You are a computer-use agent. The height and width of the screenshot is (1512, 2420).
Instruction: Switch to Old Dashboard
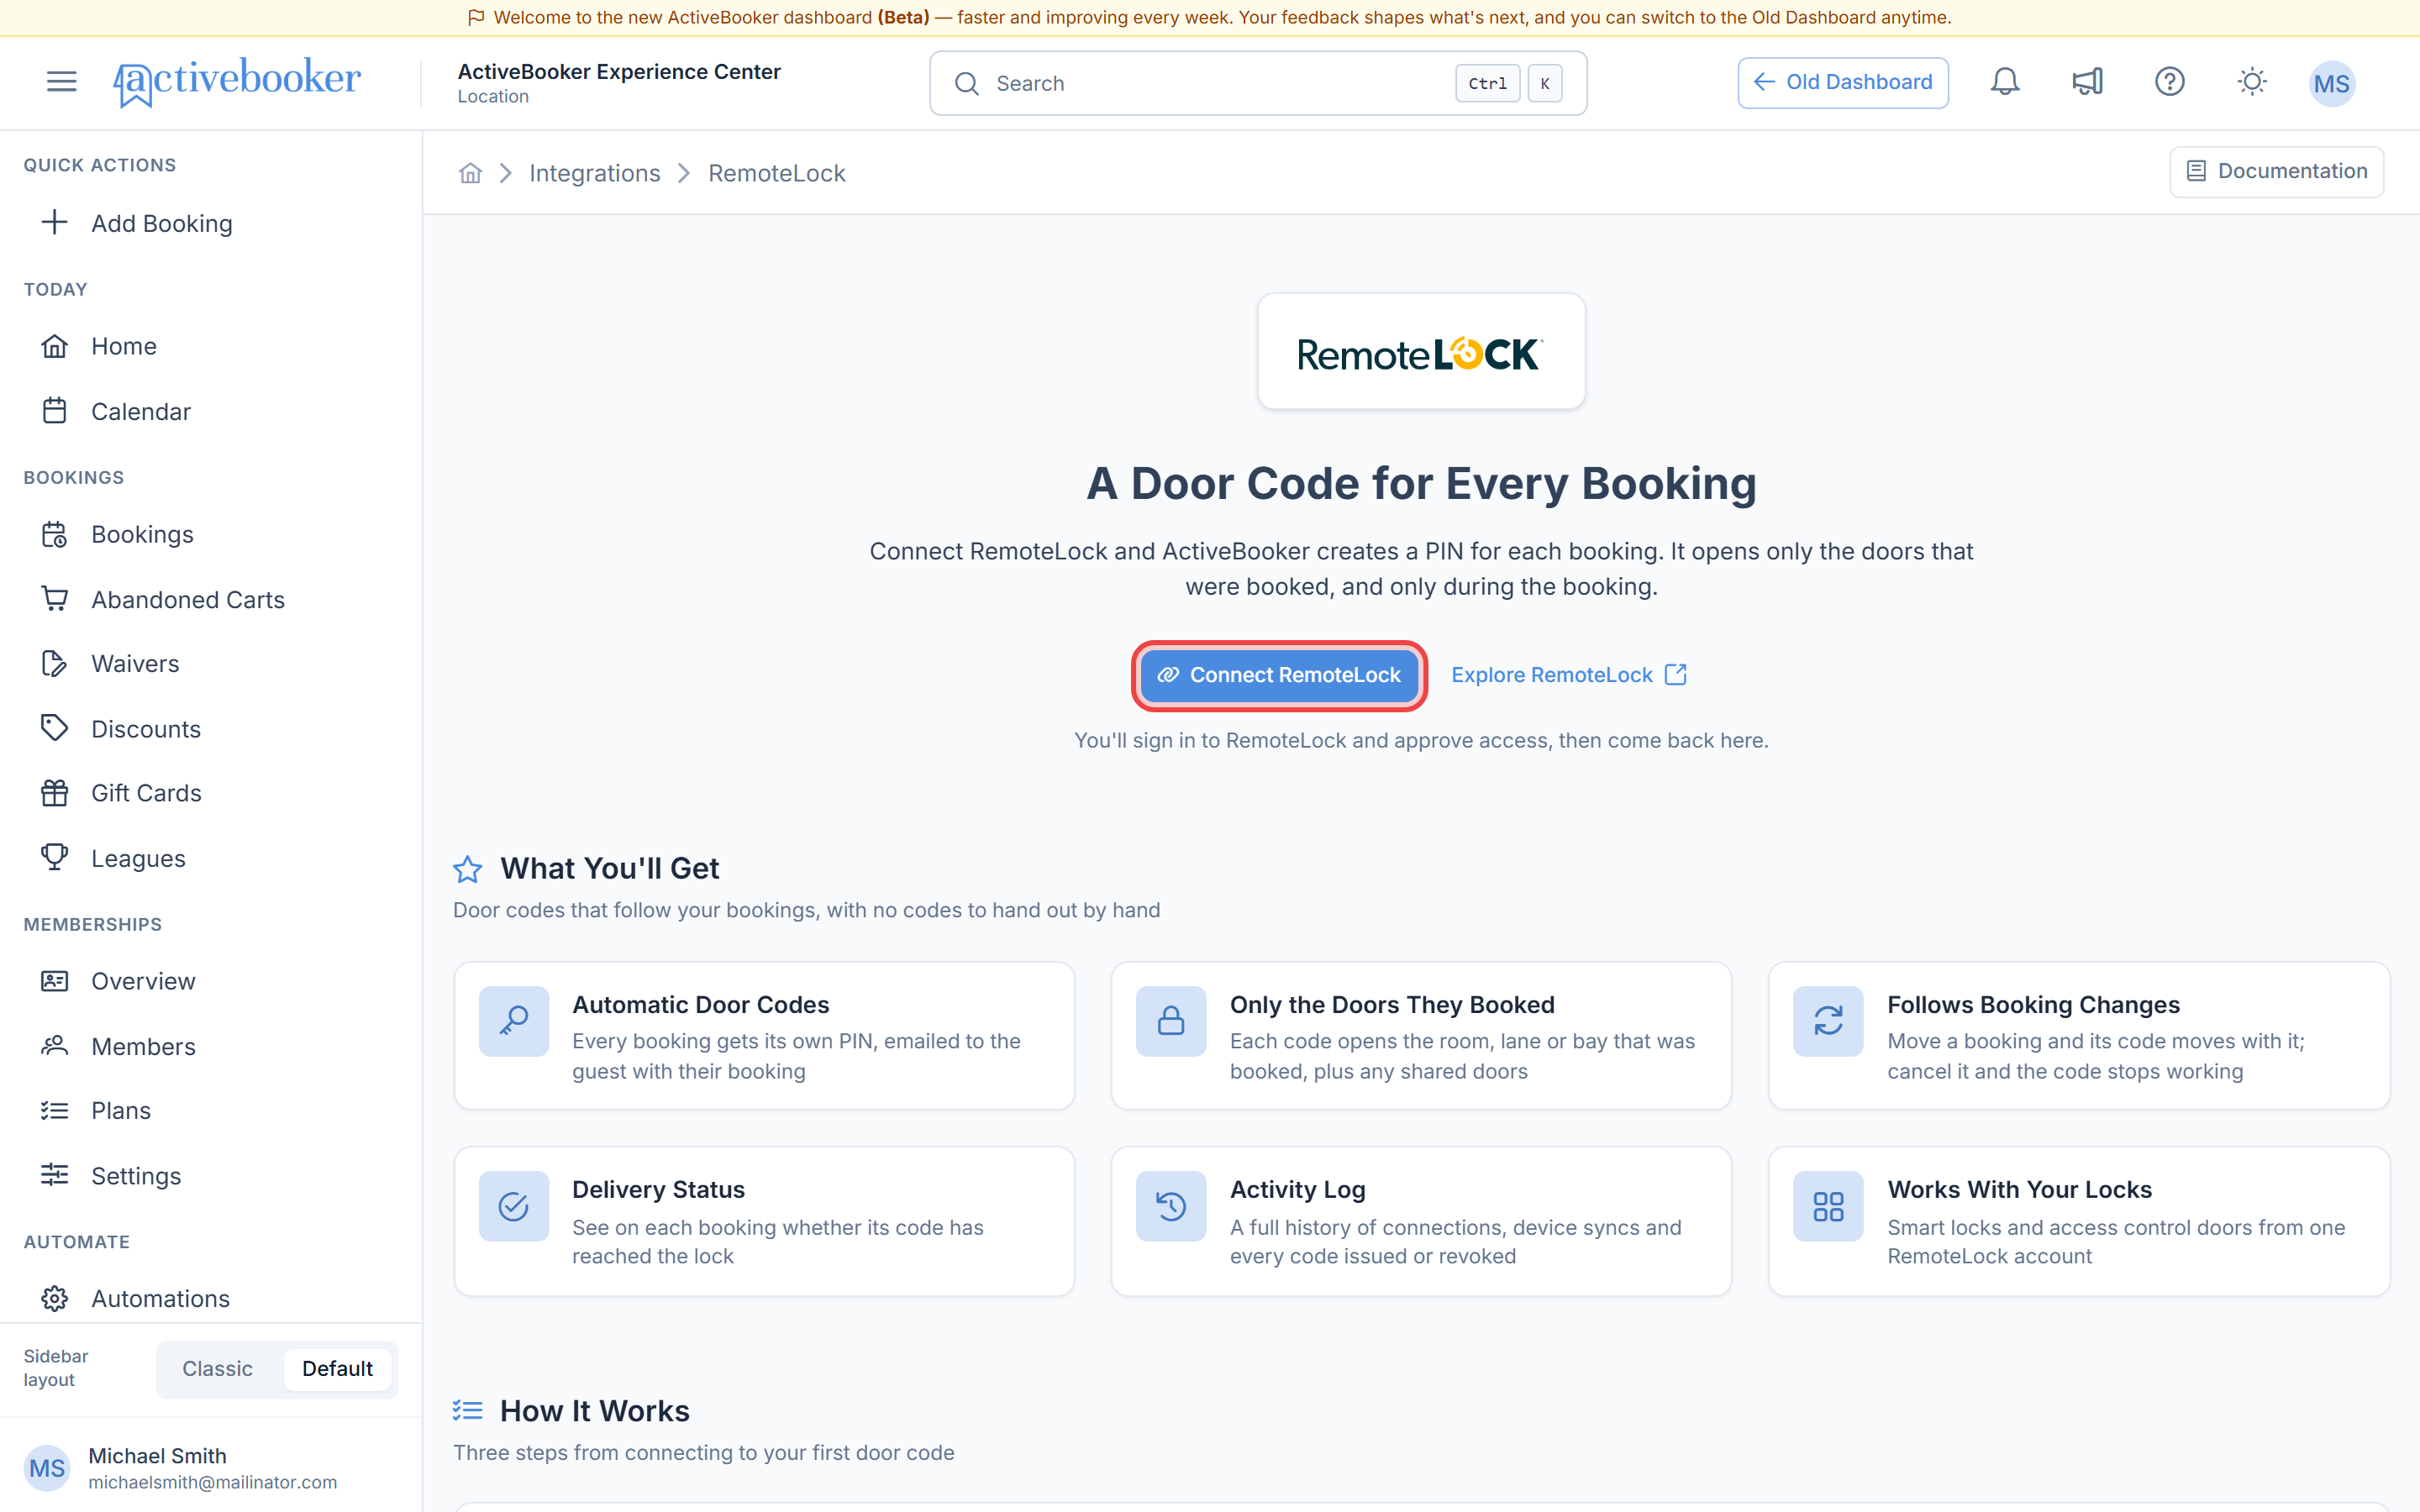pyautogui.click(x=1842, y=82)
